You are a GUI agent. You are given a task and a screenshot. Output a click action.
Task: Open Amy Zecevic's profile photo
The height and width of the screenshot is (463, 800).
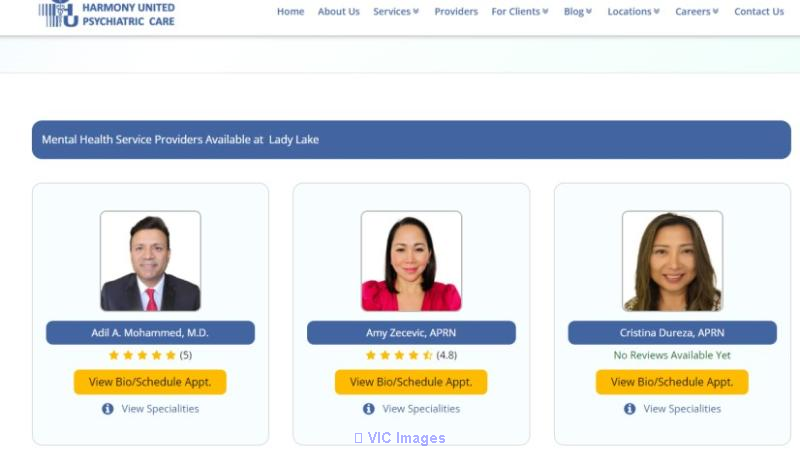pos(411,261)
